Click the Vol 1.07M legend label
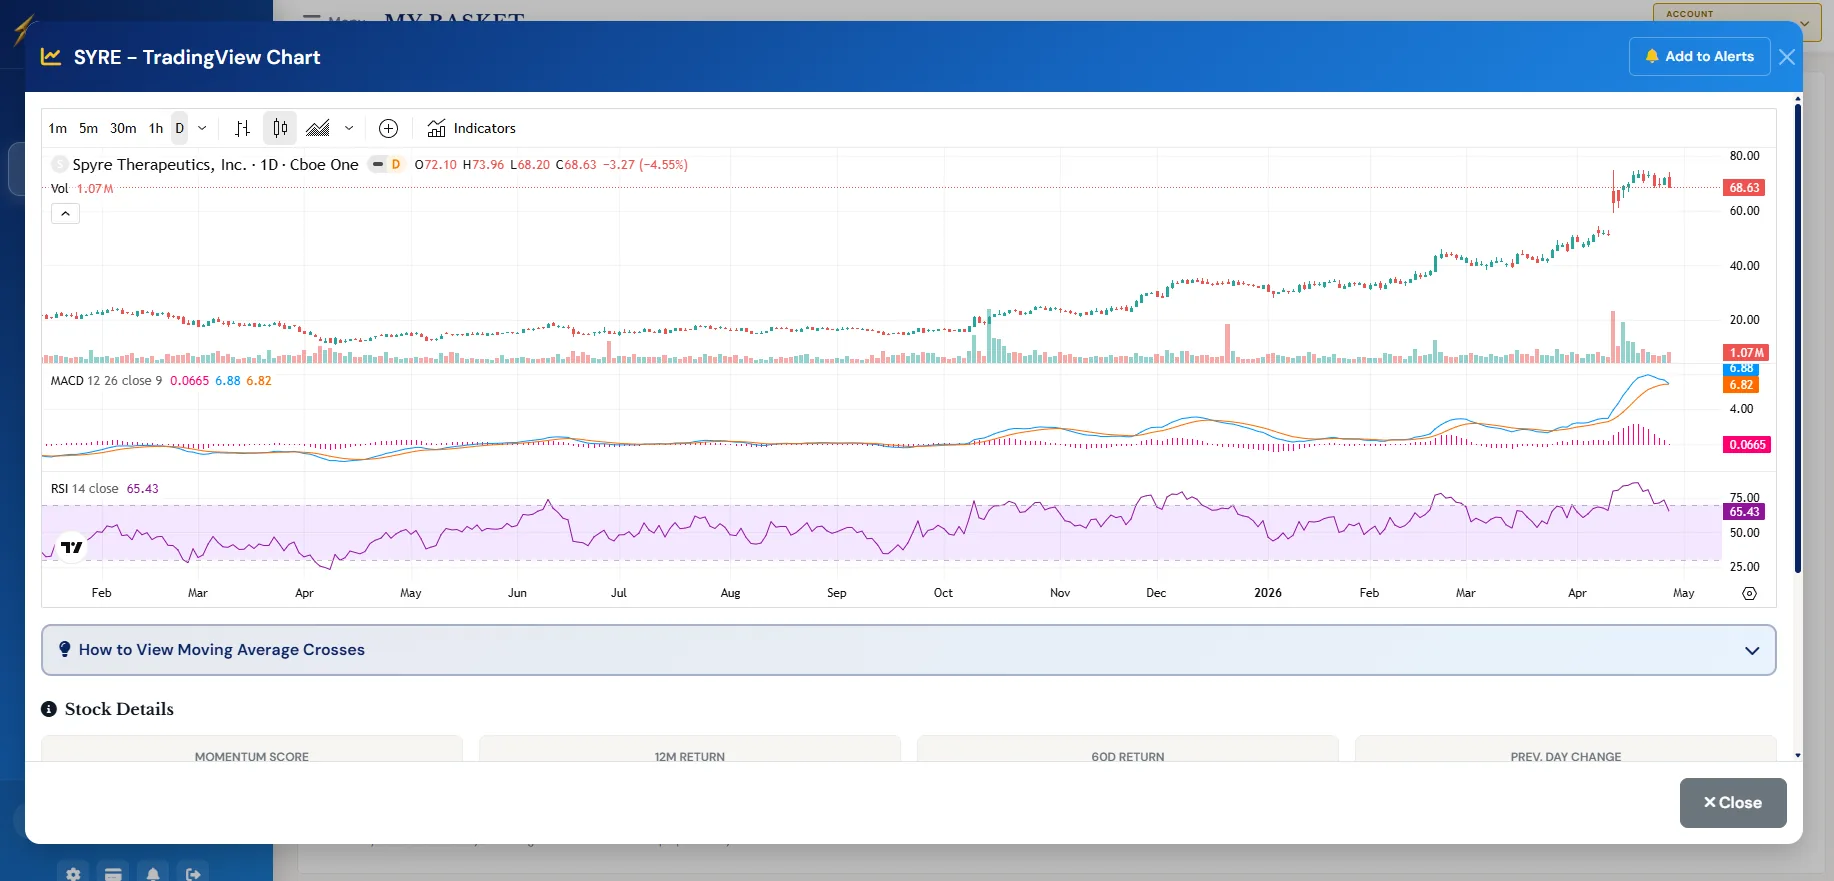This screenshot has width=1834, height=881. (82, 188)
